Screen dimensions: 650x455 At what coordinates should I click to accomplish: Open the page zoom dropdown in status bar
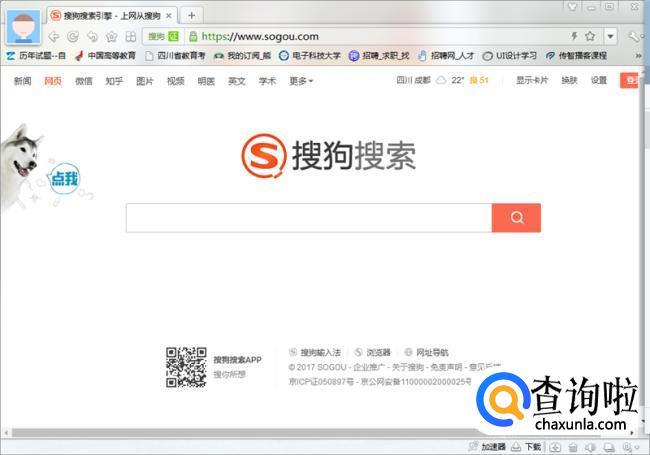click(x=631, y=447)
